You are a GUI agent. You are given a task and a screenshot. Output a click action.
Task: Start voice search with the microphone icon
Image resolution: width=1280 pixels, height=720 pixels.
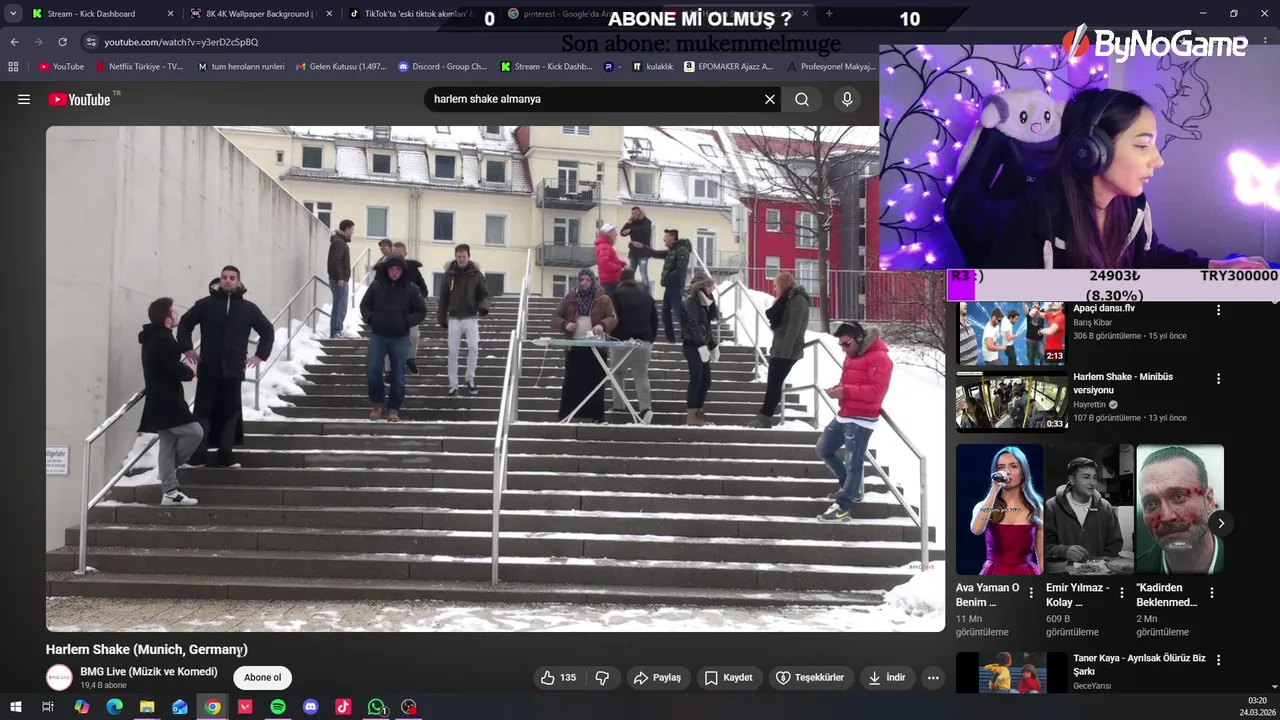click(x=847, y=99)
